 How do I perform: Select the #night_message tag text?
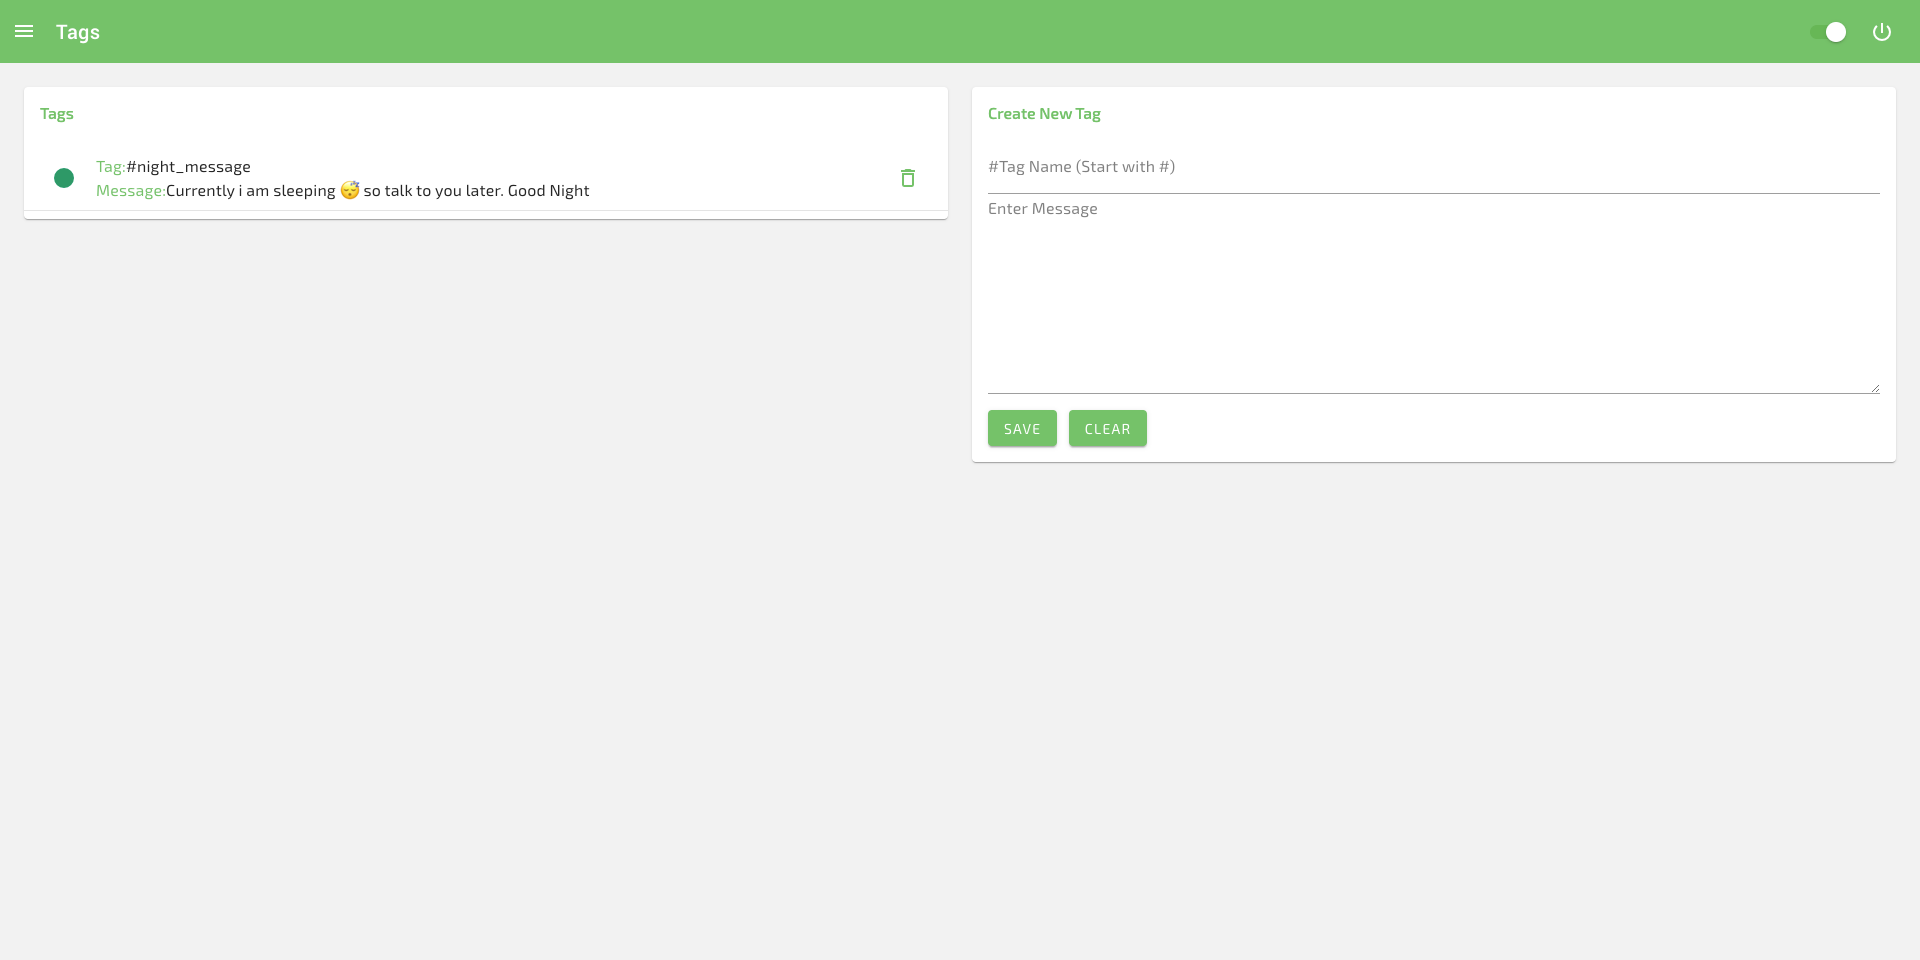[188, 167]
